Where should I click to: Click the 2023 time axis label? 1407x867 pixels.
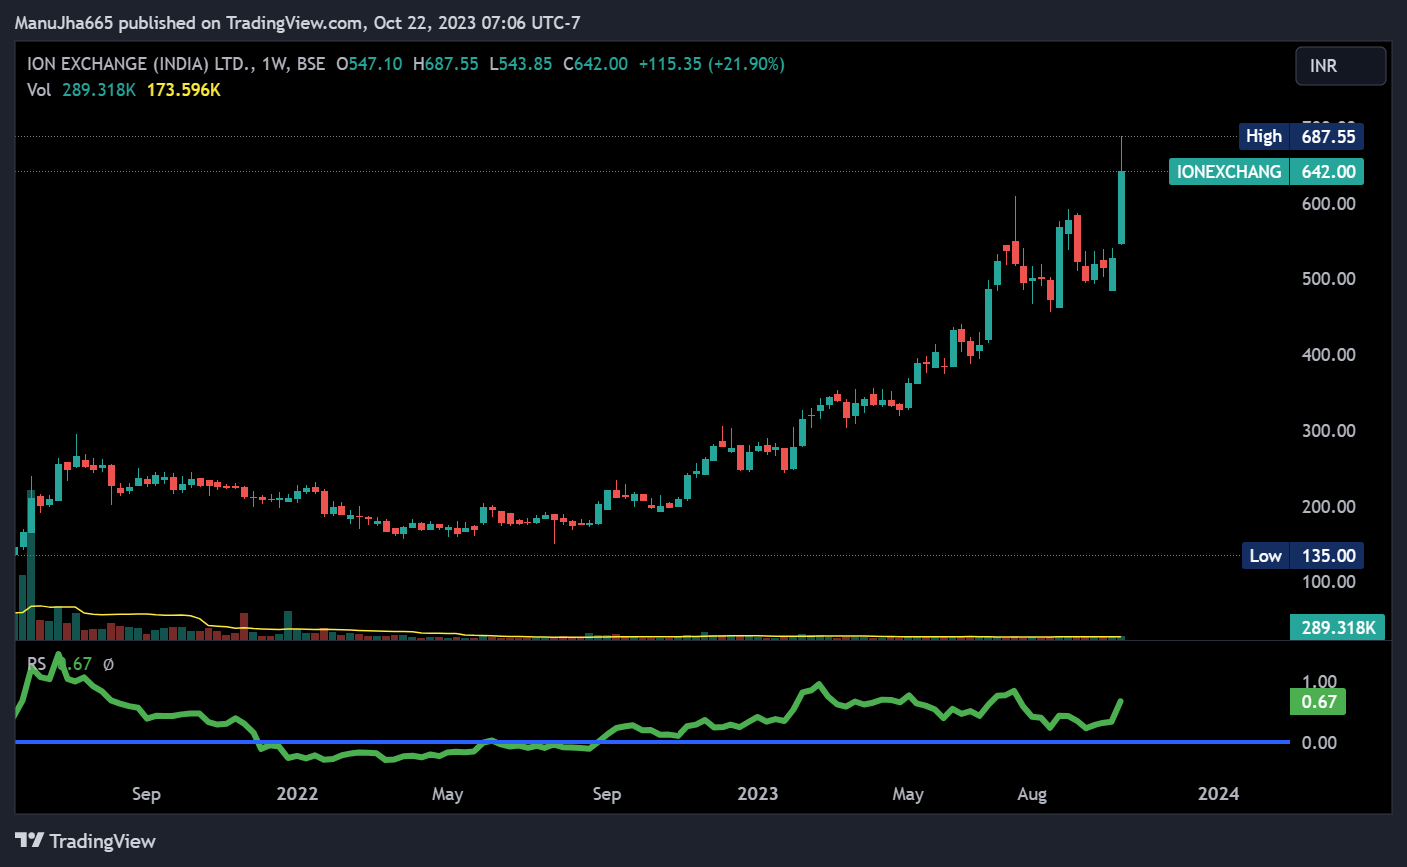click(x=758, y=794)
